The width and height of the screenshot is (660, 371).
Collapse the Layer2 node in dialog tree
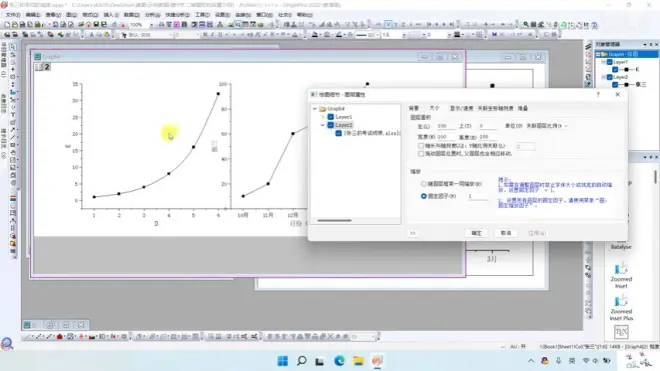pos(323,125)
